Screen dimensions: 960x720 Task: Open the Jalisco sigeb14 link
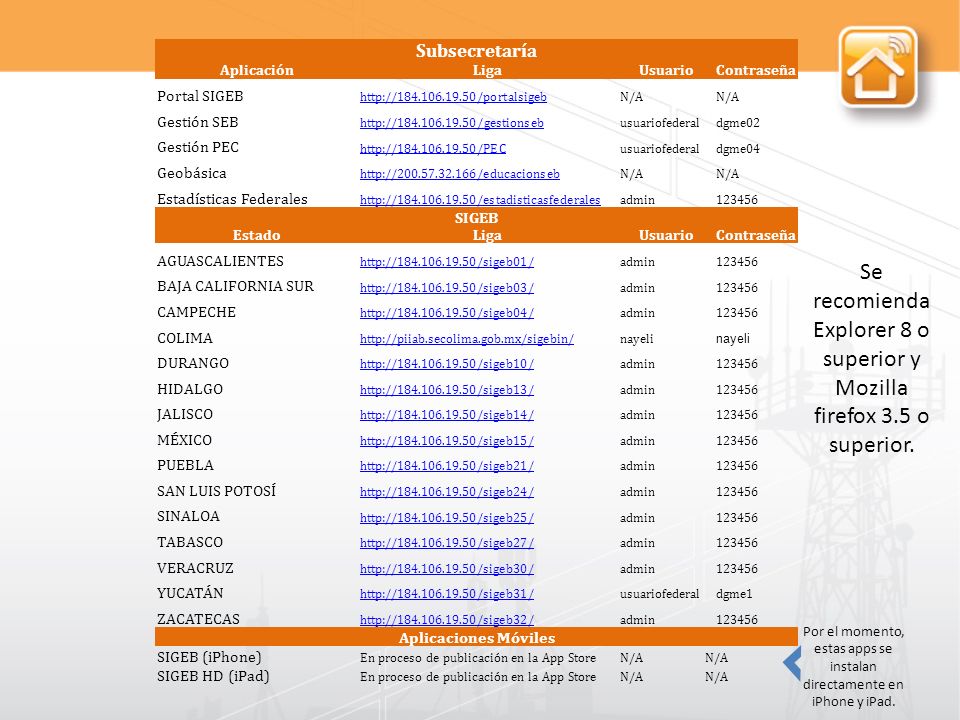click(447, 415)
